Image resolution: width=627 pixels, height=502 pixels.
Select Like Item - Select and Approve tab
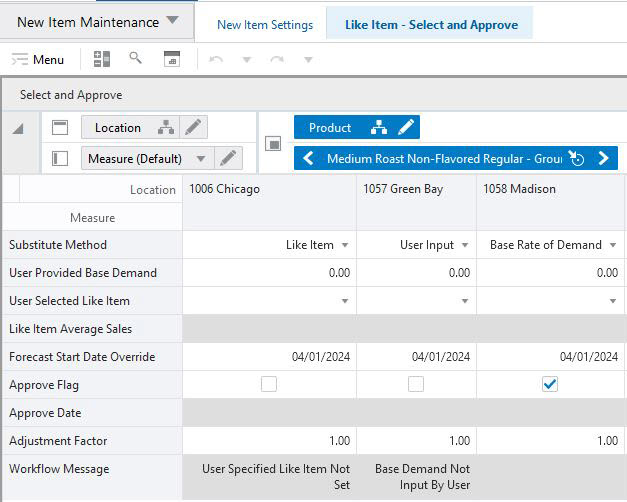pyautogui.click(x=431, y=25)
